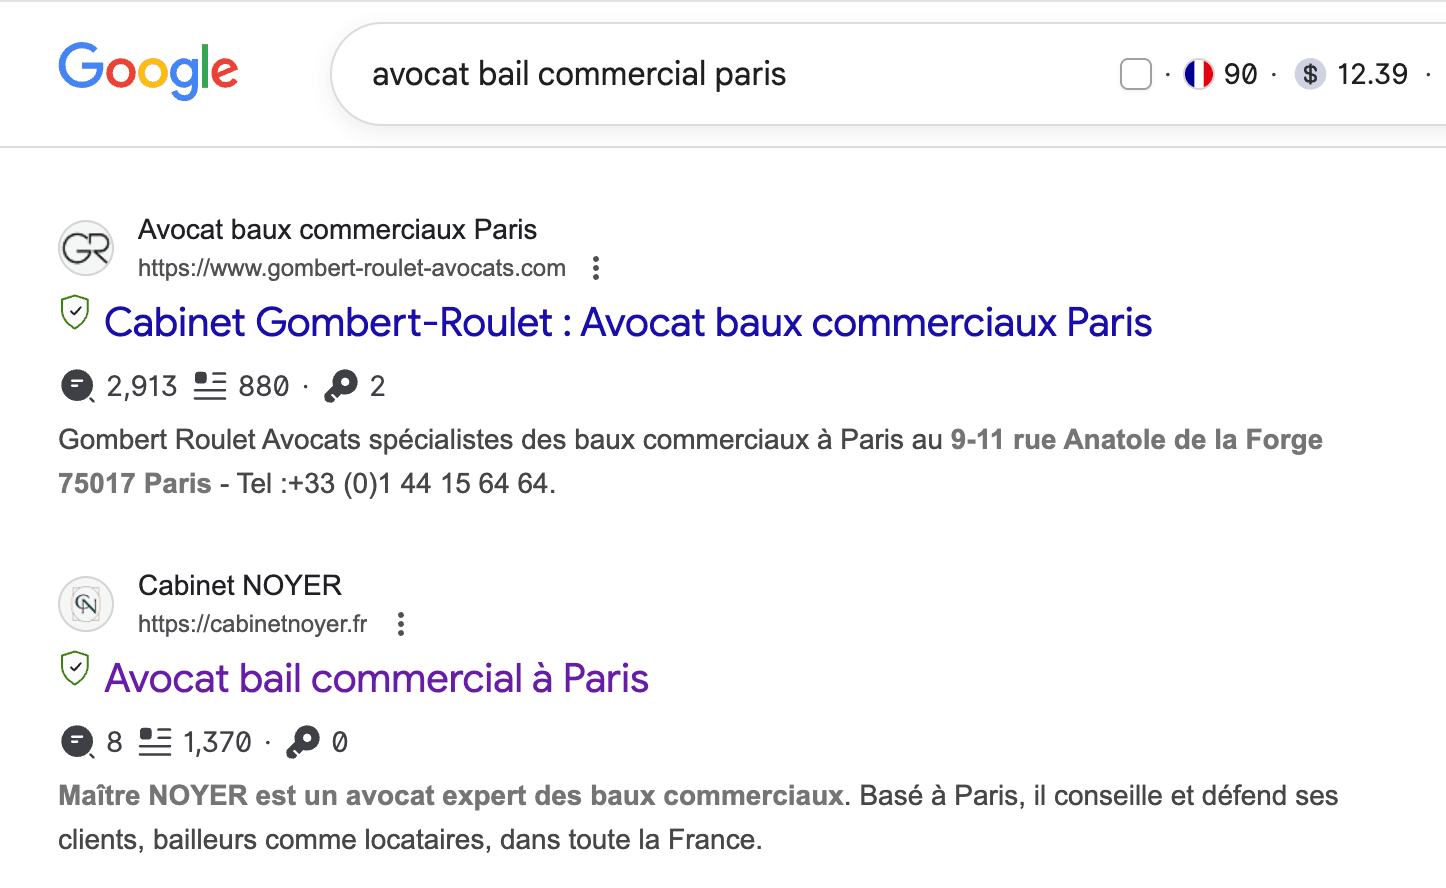Click the text lines icon next to 1,370
Screen dimensions: 1446x888
155,742
